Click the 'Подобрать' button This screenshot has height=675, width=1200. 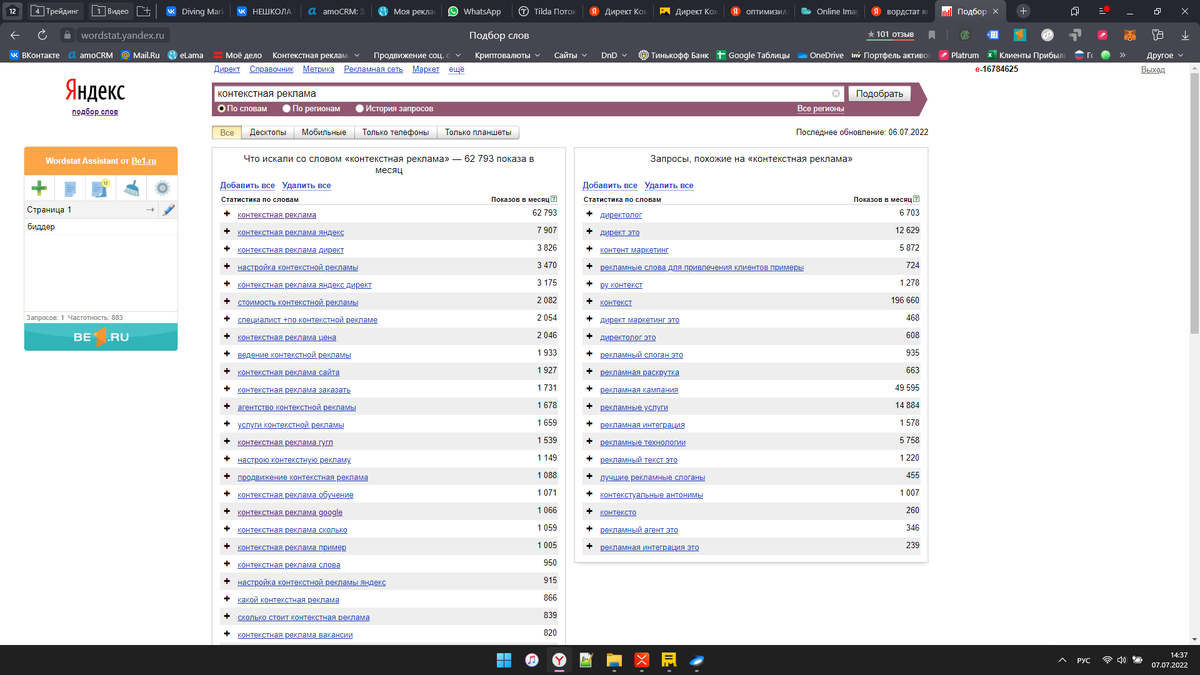tap(880, 94)
